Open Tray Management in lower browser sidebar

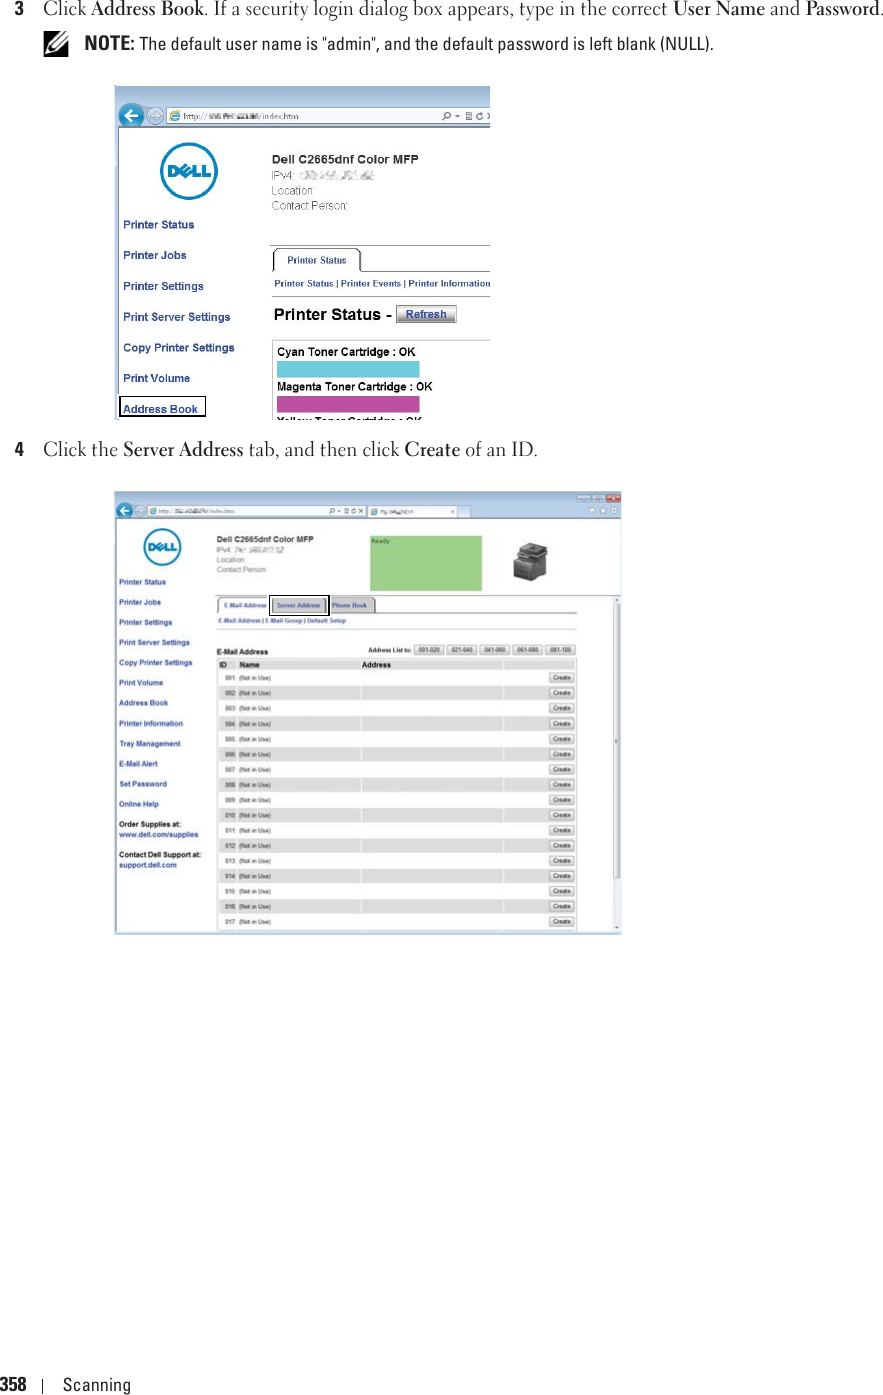click(x=150, y=744)
